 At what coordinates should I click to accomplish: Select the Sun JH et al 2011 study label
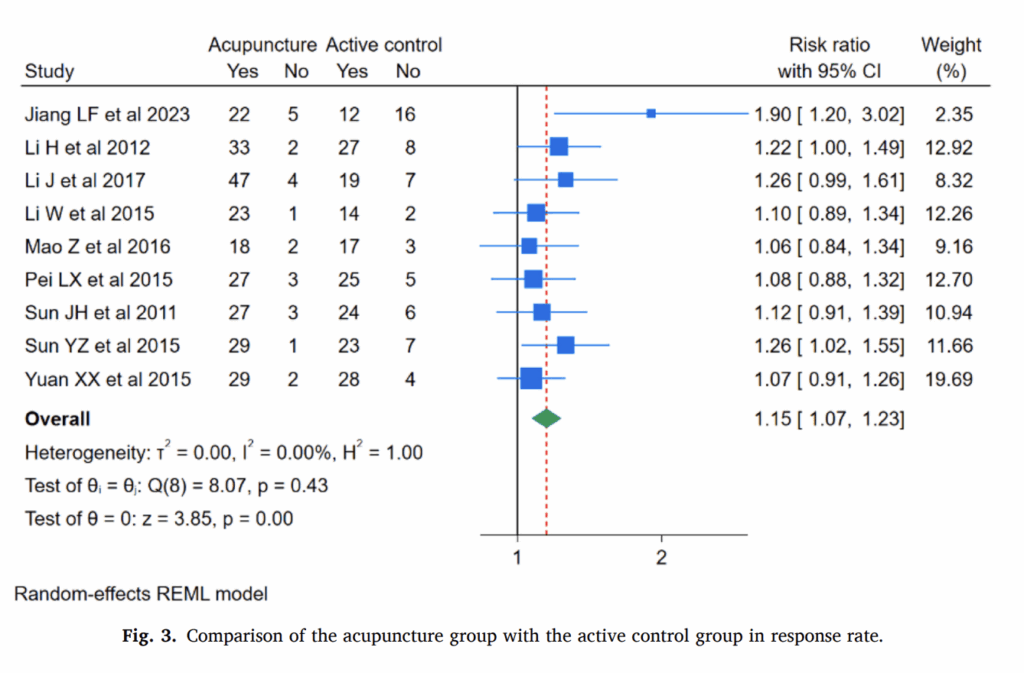(102, 313)
